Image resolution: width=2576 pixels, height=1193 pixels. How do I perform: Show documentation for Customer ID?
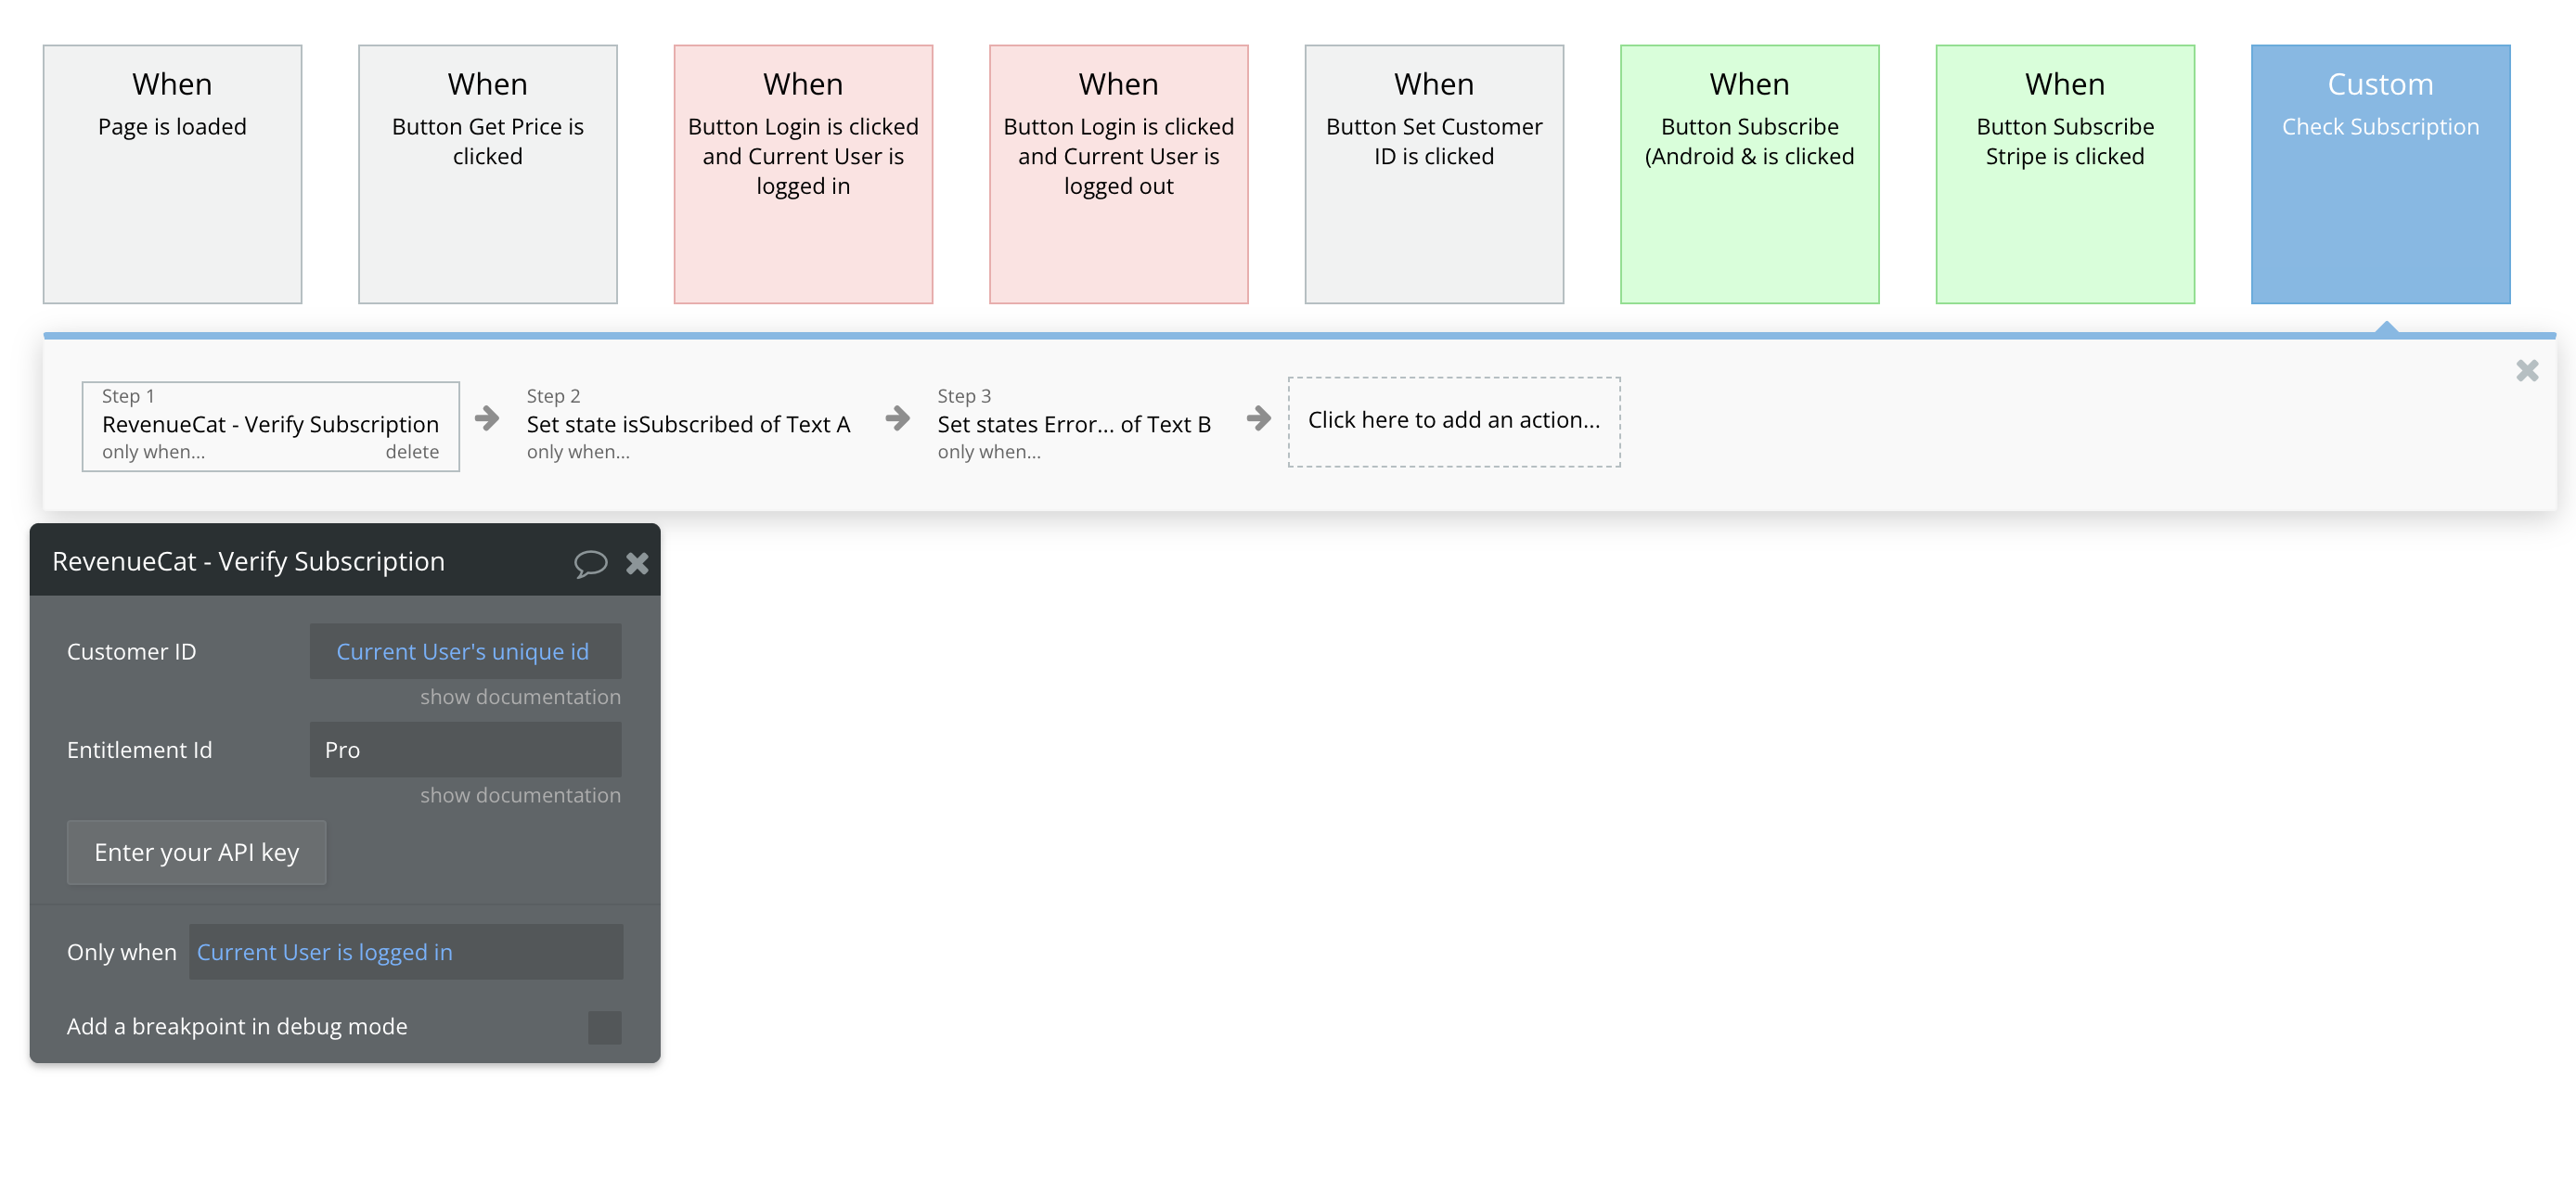pyautogui.click(x=520, y=697)
